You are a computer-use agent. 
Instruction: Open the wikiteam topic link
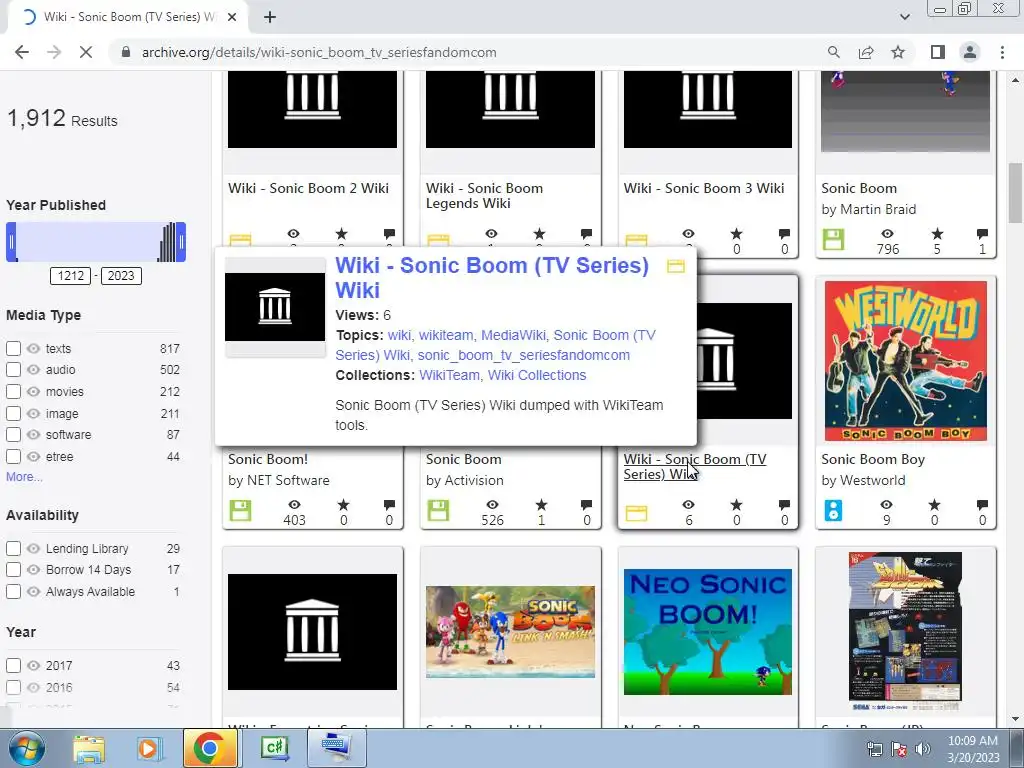point(446,335)
